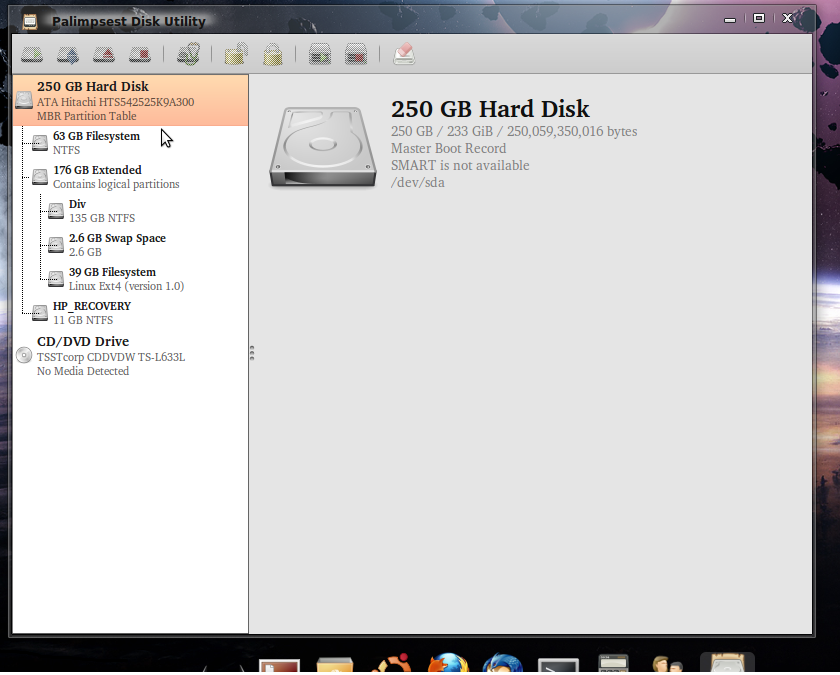This screenshot has width=840, height=675.
Task: Click the stop drive icon with red square
Action: tap(140, 55)
